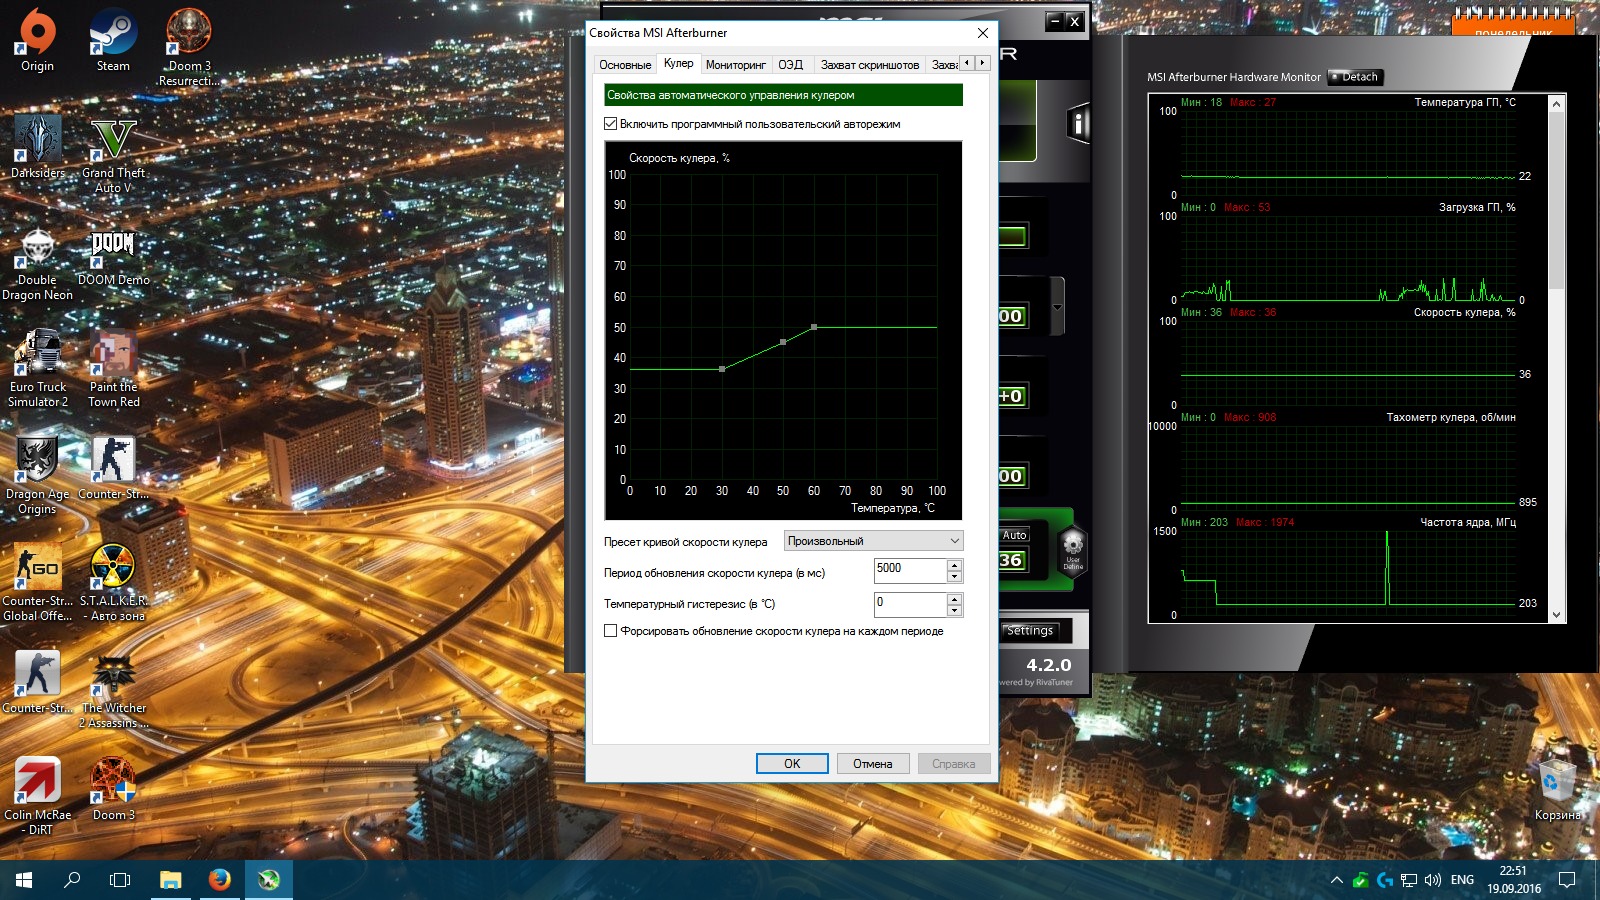Click the Отмена button
This screenshot has width=1600, height=900.
click(873, 764)
